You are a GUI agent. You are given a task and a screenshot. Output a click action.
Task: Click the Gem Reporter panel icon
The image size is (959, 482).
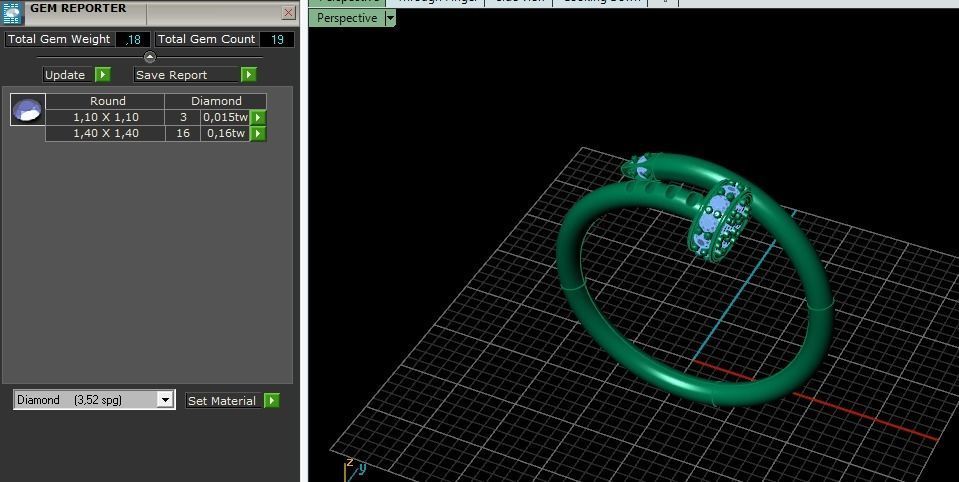(x=13, y=12)
